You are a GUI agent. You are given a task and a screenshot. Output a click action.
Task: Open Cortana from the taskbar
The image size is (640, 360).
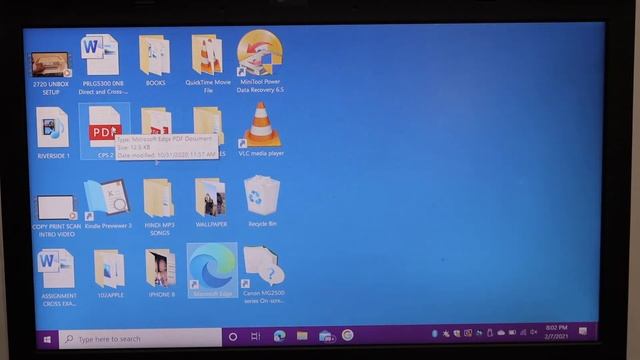coord(233,337)
